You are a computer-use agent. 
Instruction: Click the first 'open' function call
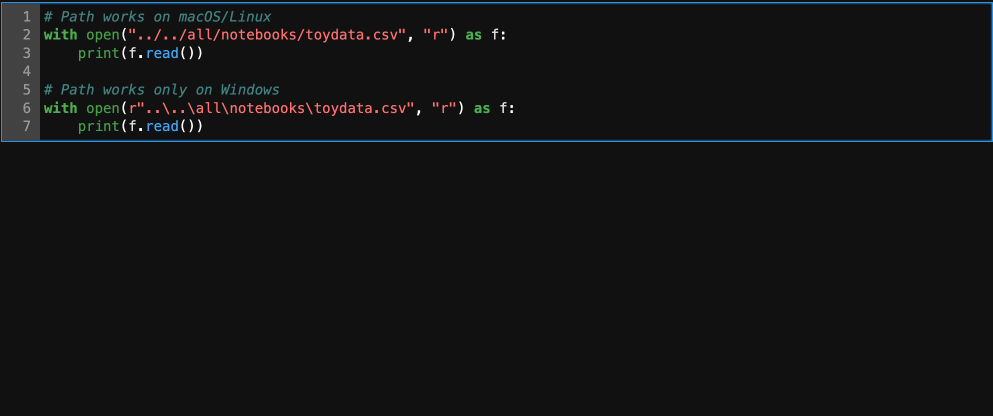click(103, 35)
